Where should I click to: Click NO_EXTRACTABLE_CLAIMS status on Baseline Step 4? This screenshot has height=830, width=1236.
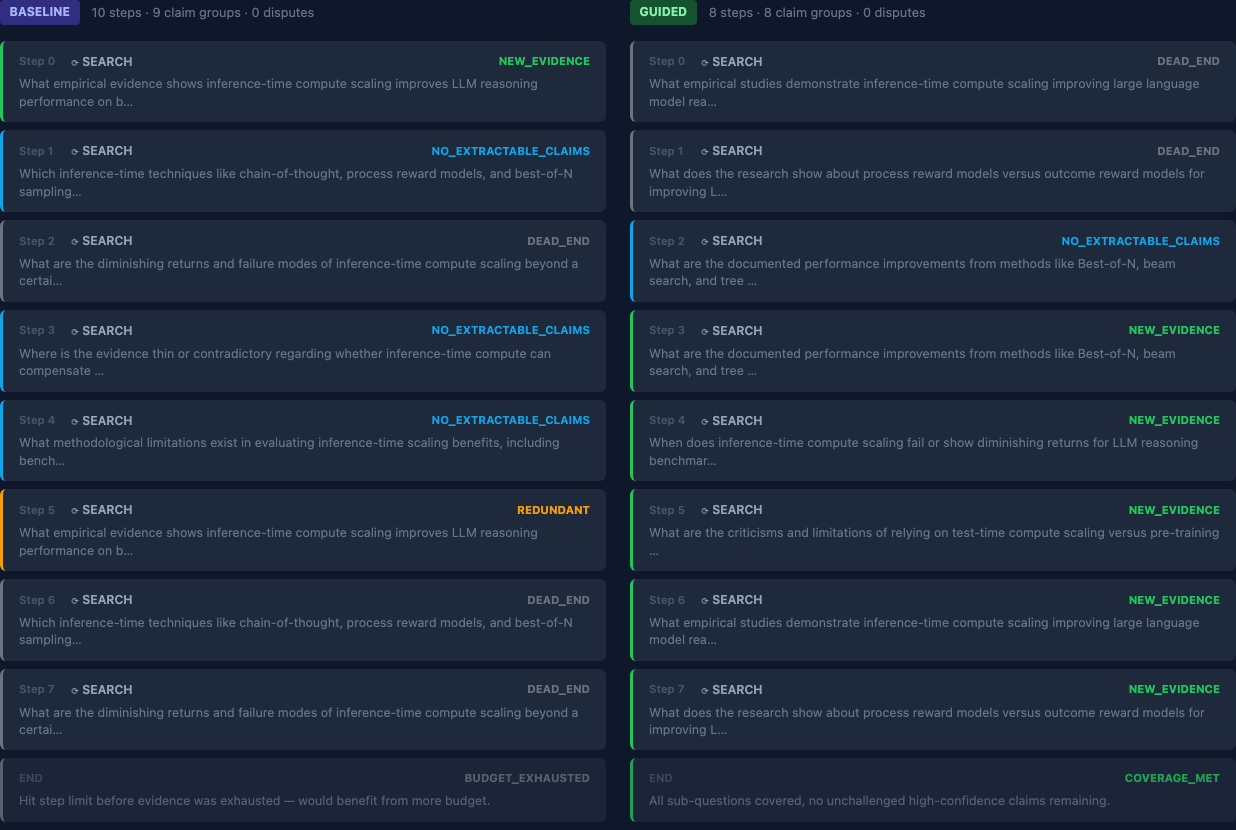pos(511,420)
